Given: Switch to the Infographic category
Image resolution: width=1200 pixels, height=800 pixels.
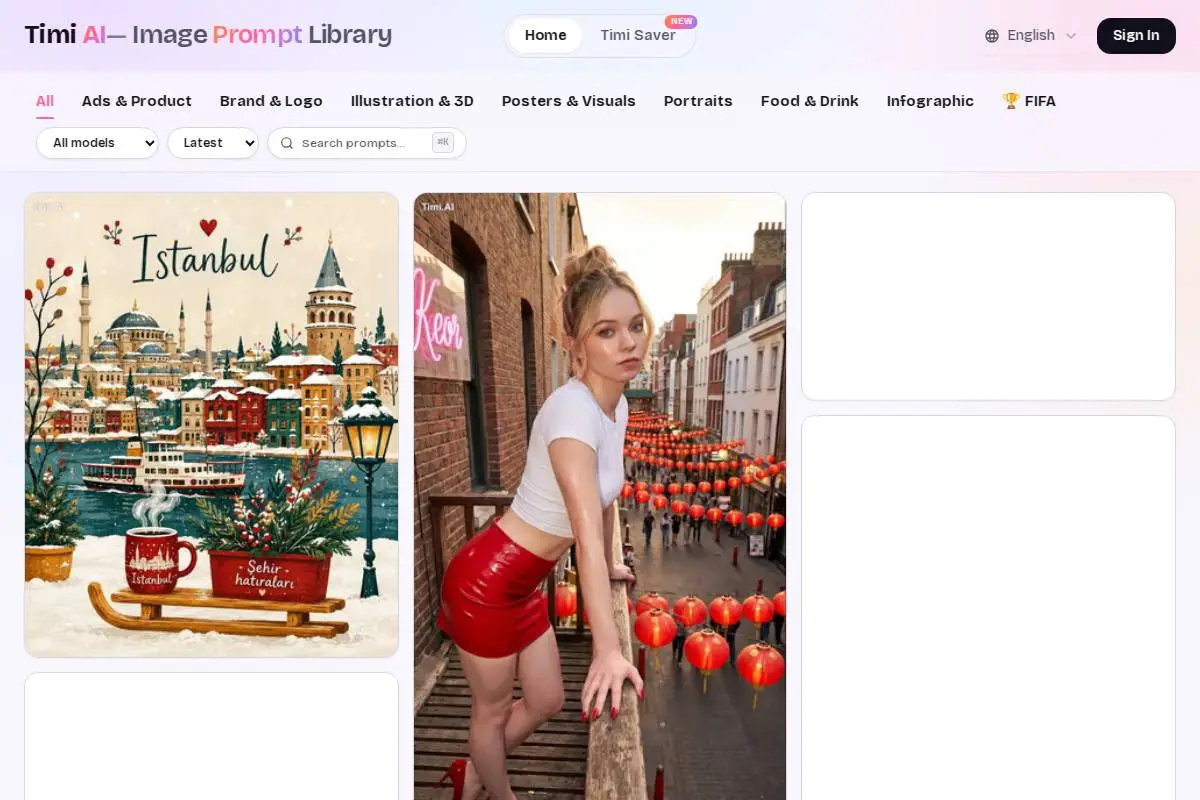Looking at the screenshot, I should [930, 101].
